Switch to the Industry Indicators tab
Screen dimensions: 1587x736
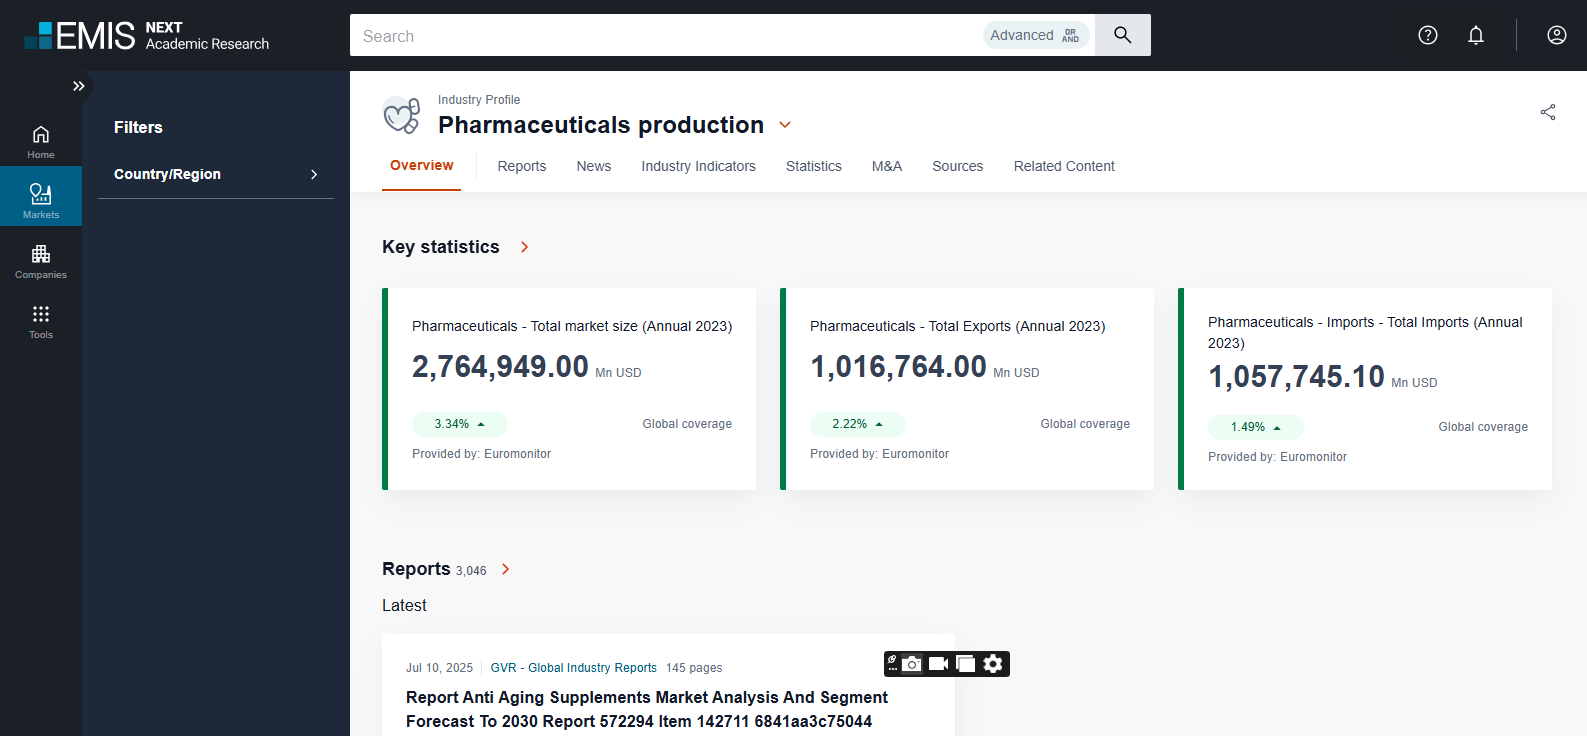point(698,166)
